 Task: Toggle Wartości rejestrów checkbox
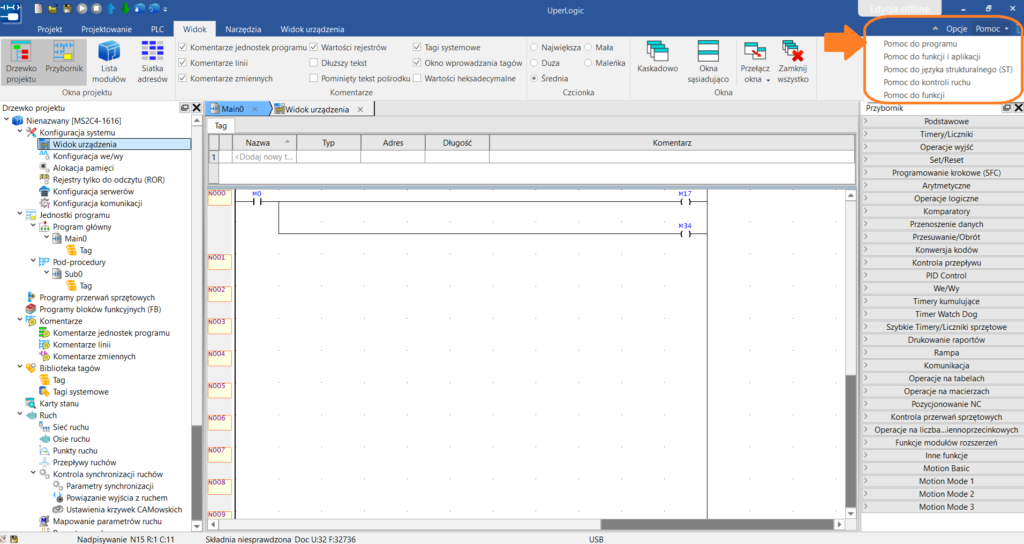pyautogui.click(x=313, y=47)
